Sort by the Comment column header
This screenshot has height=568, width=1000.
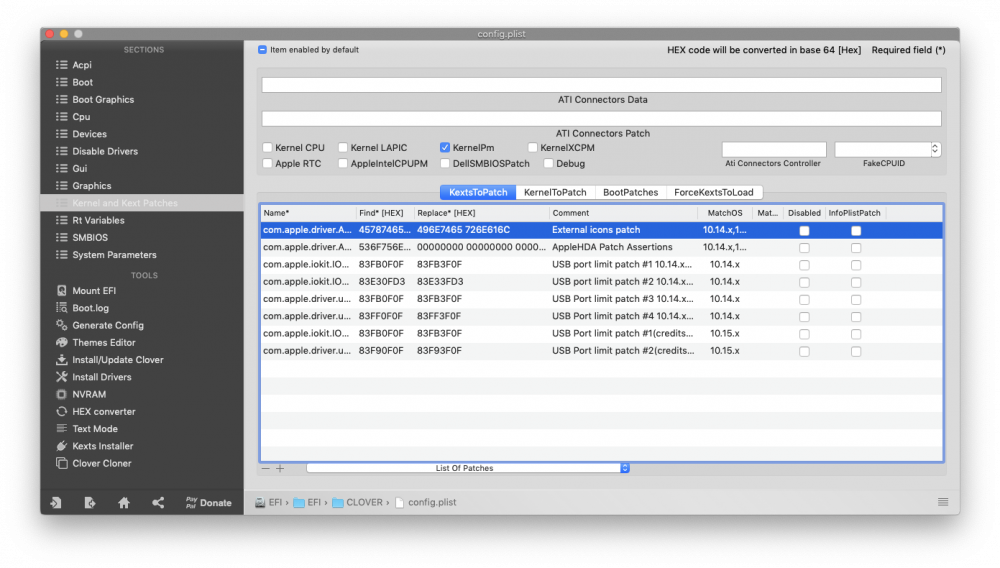pyautogui.click(x=623, y=213)
